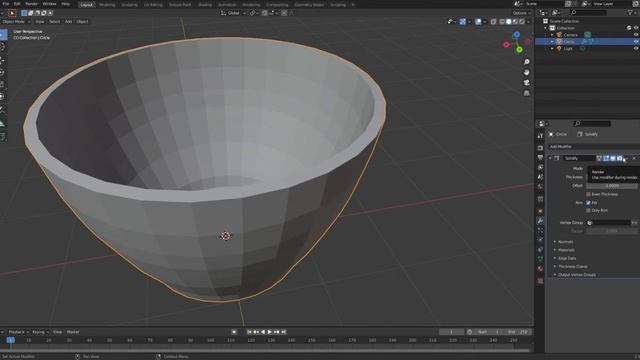This screenshot has width=640, height=360.
Task: Uncheck the Fill rim checkbox
Action: click(588, 202)
